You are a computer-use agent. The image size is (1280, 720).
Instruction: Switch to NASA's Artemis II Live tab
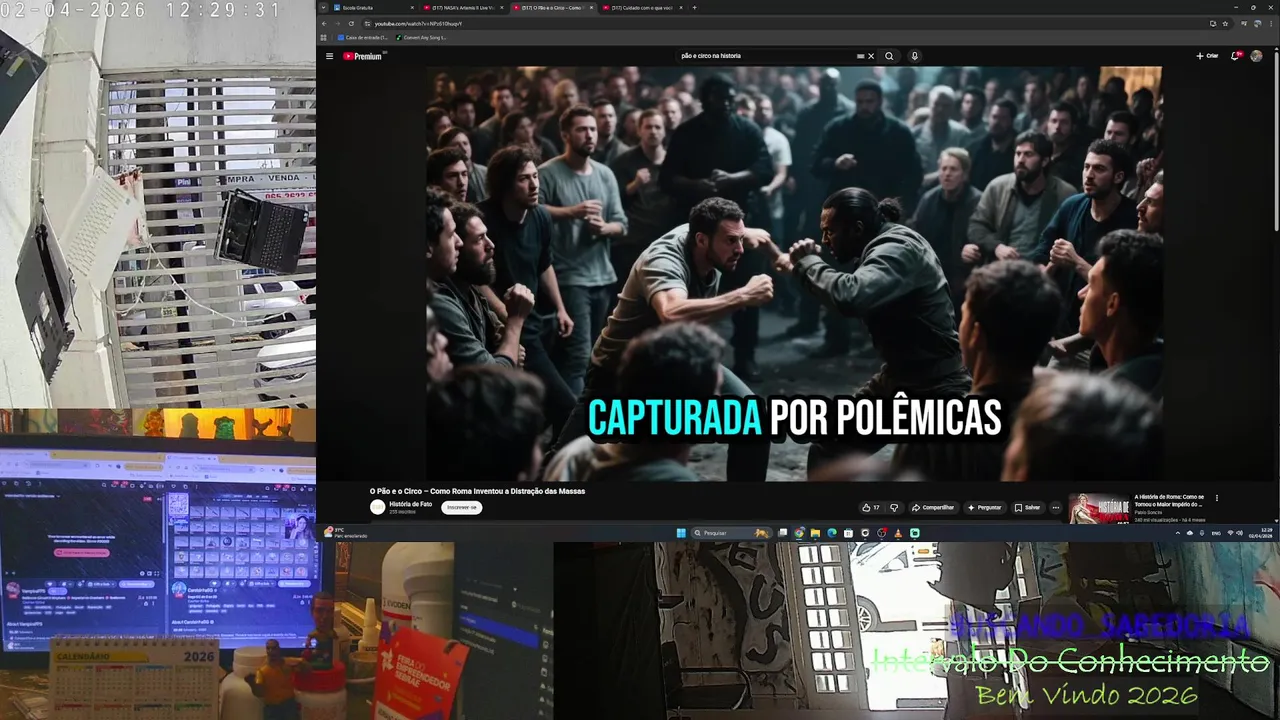[465, 7]
